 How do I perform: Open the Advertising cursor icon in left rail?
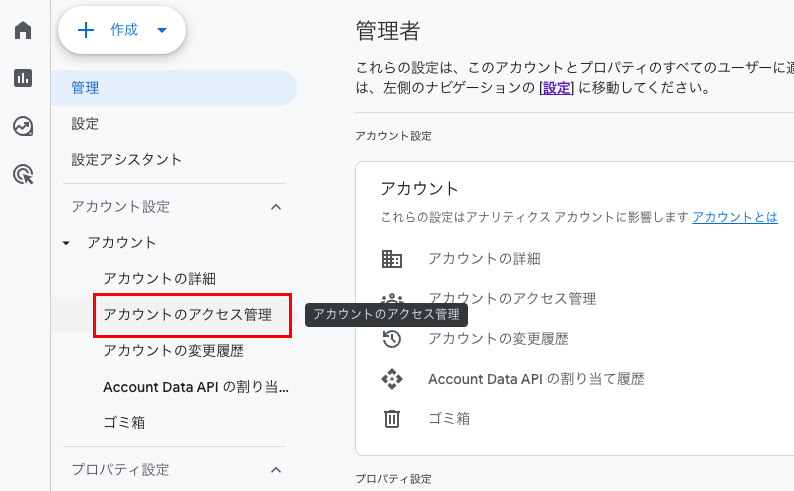coord(23,175)
